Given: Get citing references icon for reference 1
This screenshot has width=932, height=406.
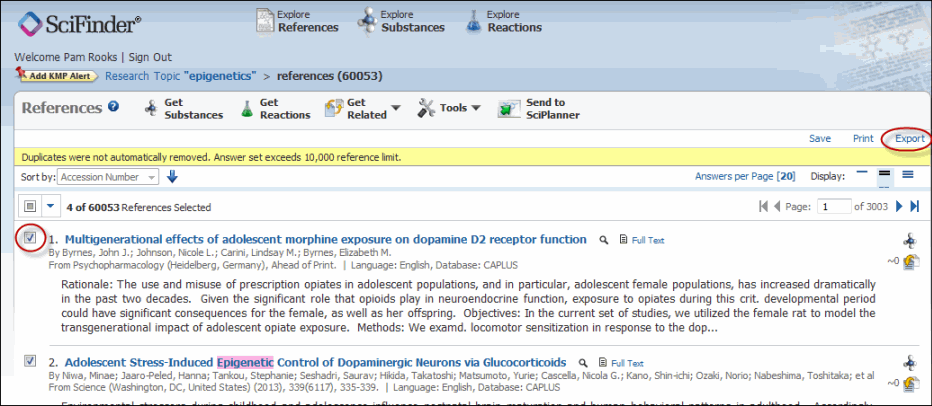Looking at the screenshot, I should coord(909,261).
